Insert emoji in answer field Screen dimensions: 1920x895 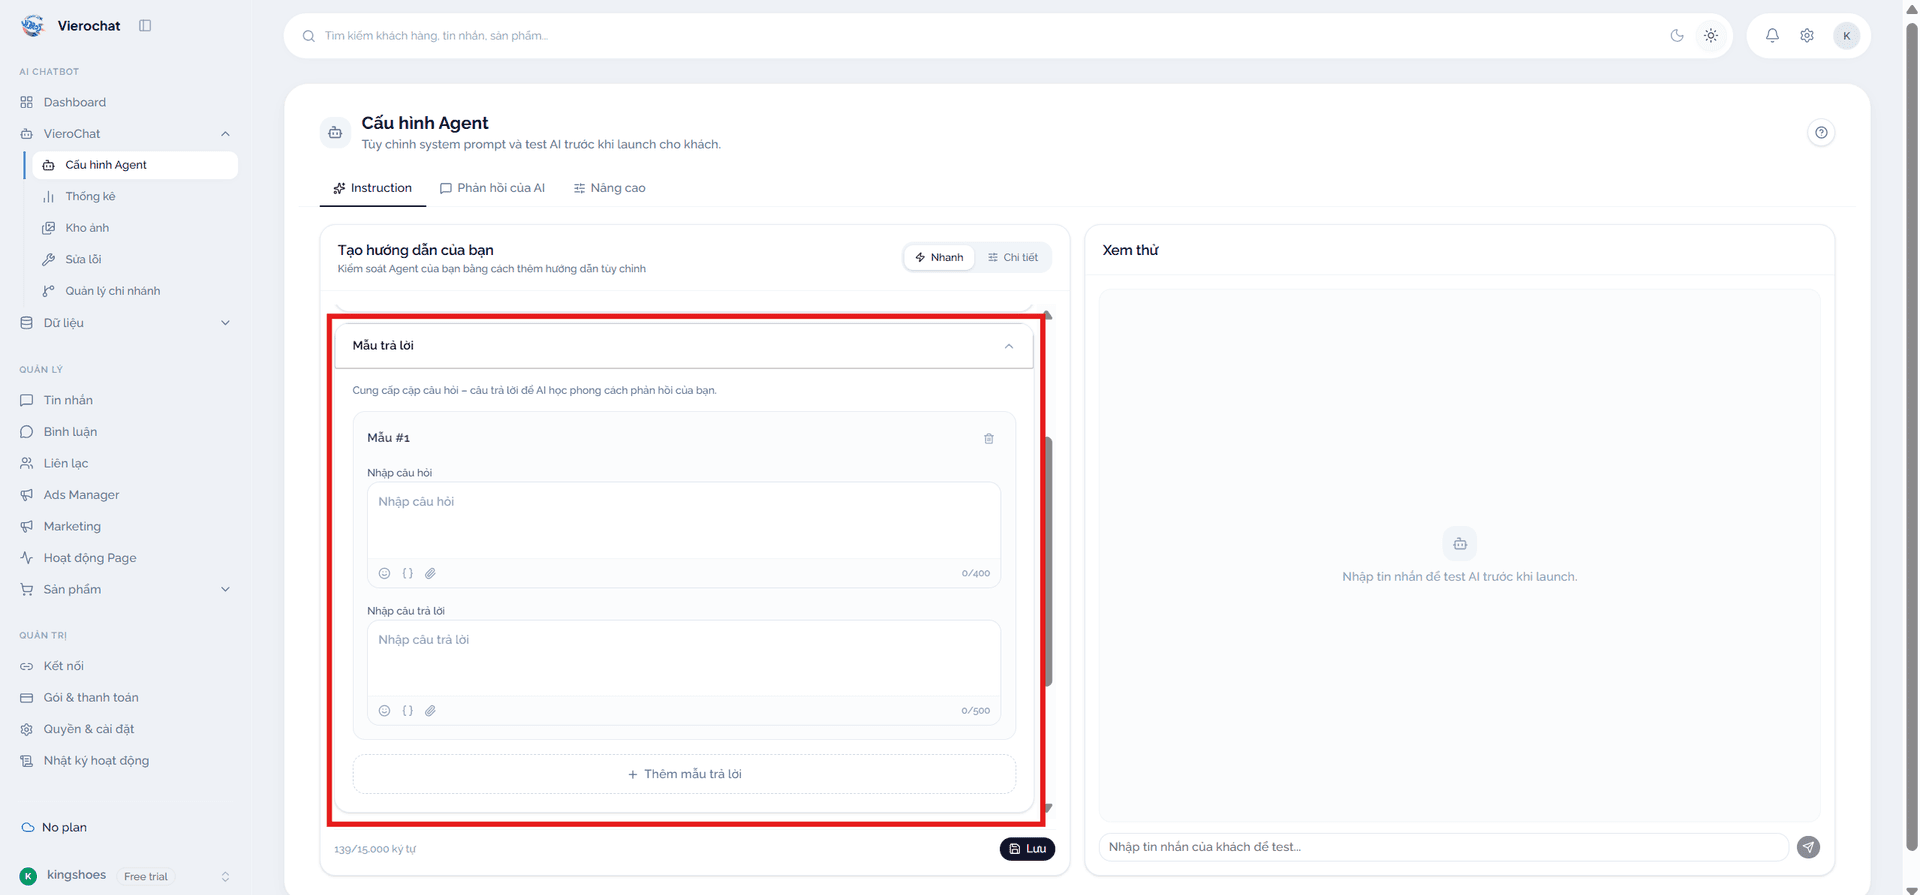[x=384, y=710]
